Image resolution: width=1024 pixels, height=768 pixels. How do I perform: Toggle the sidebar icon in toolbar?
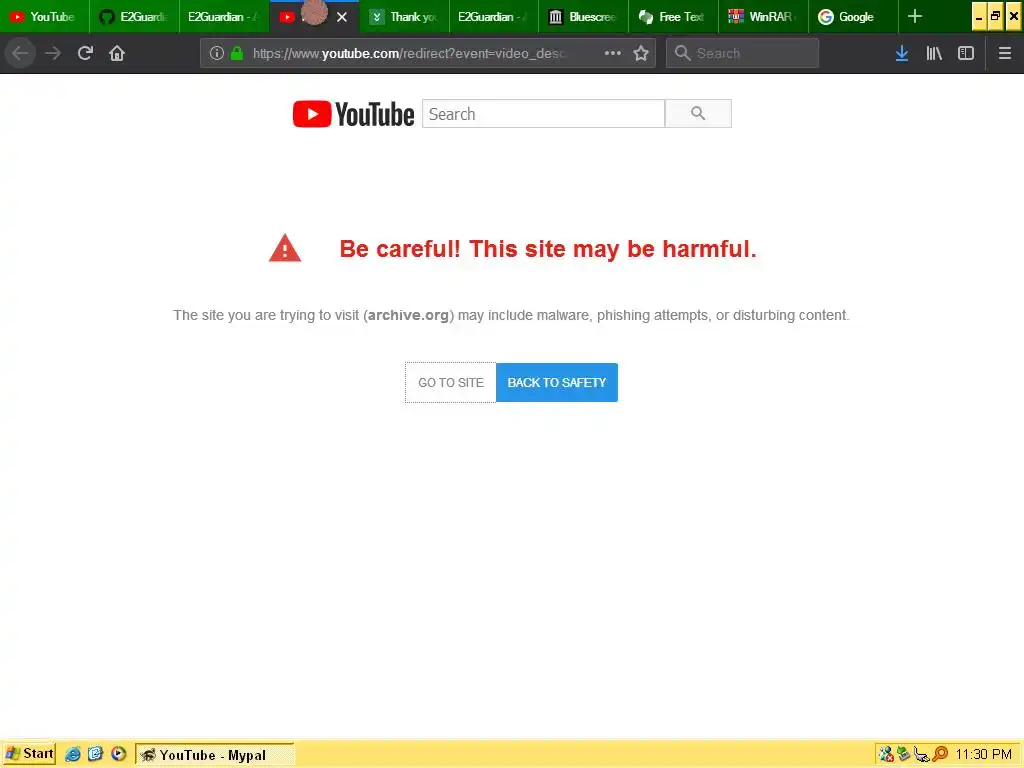[966, 53]
